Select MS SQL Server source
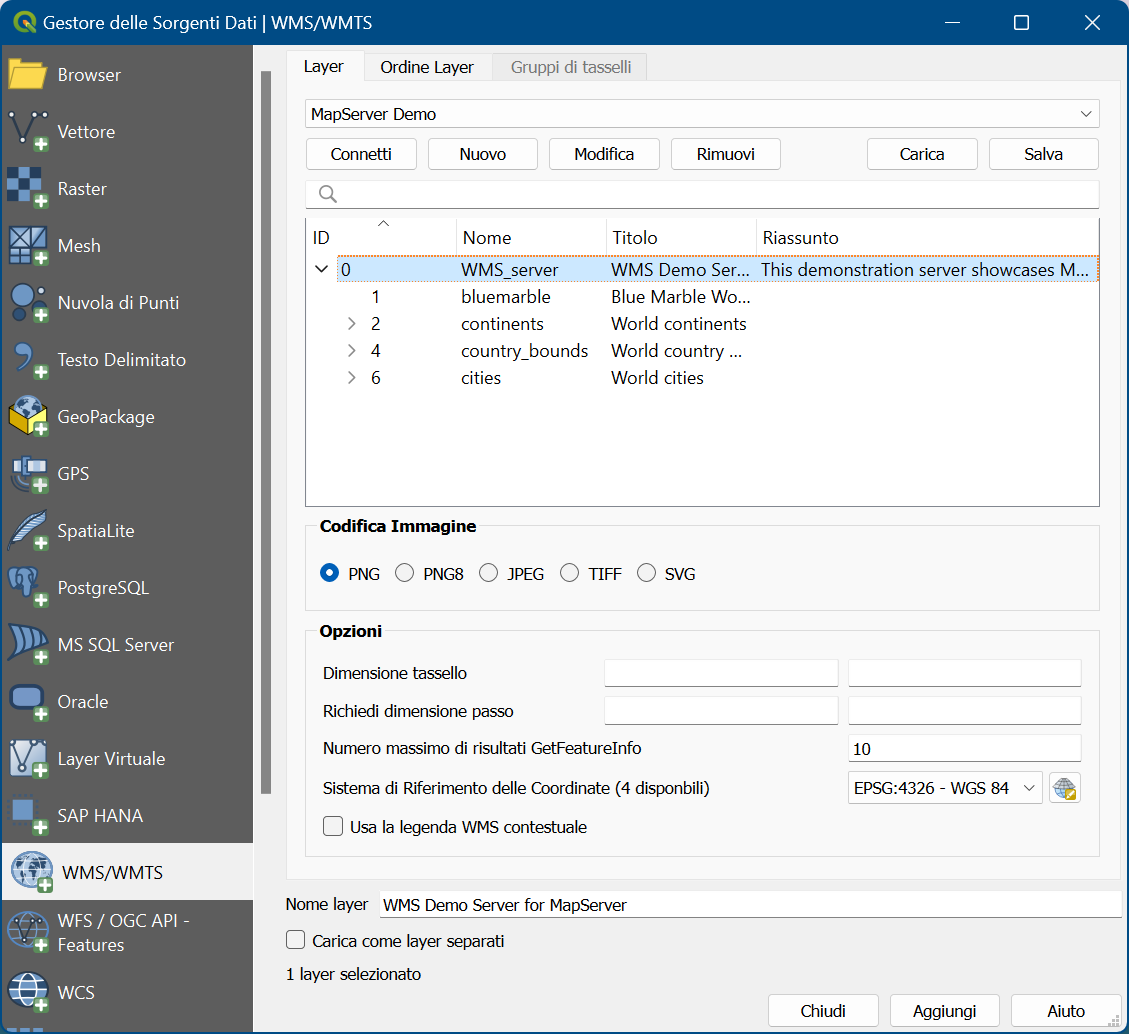Viewport: 1129px width, 1034px height. [127, 644]
